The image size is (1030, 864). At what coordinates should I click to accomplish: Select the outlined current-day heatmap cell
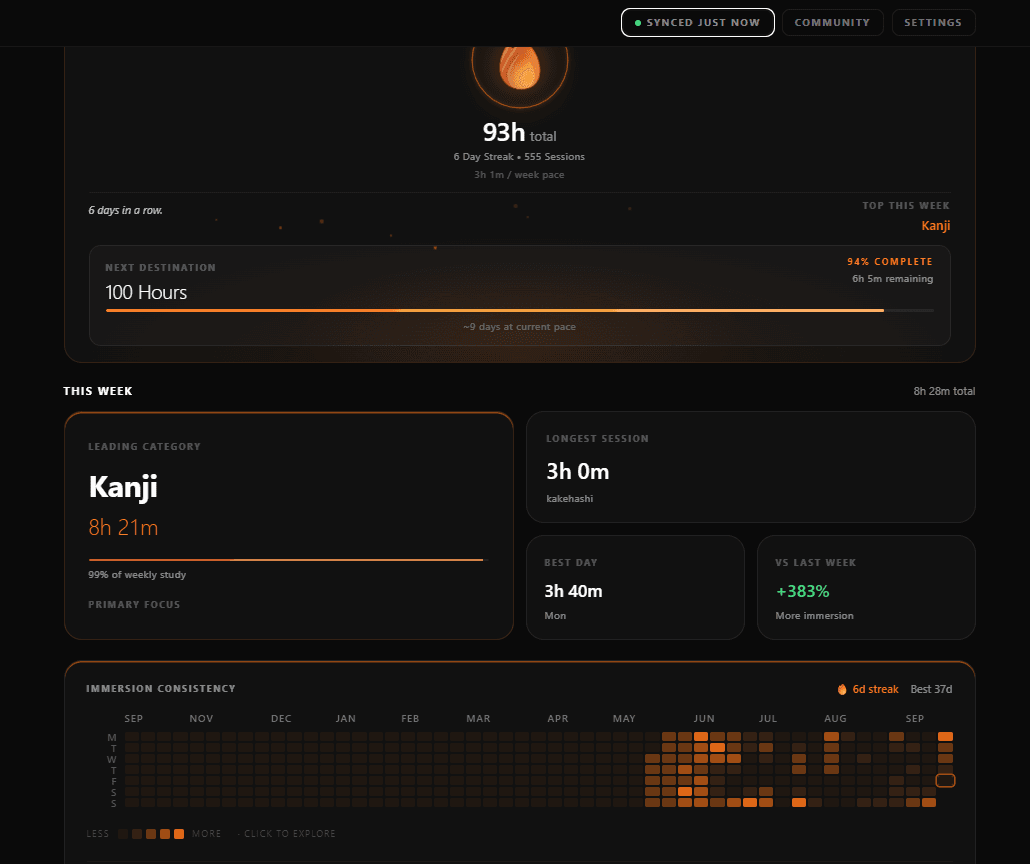coord(945,781)
